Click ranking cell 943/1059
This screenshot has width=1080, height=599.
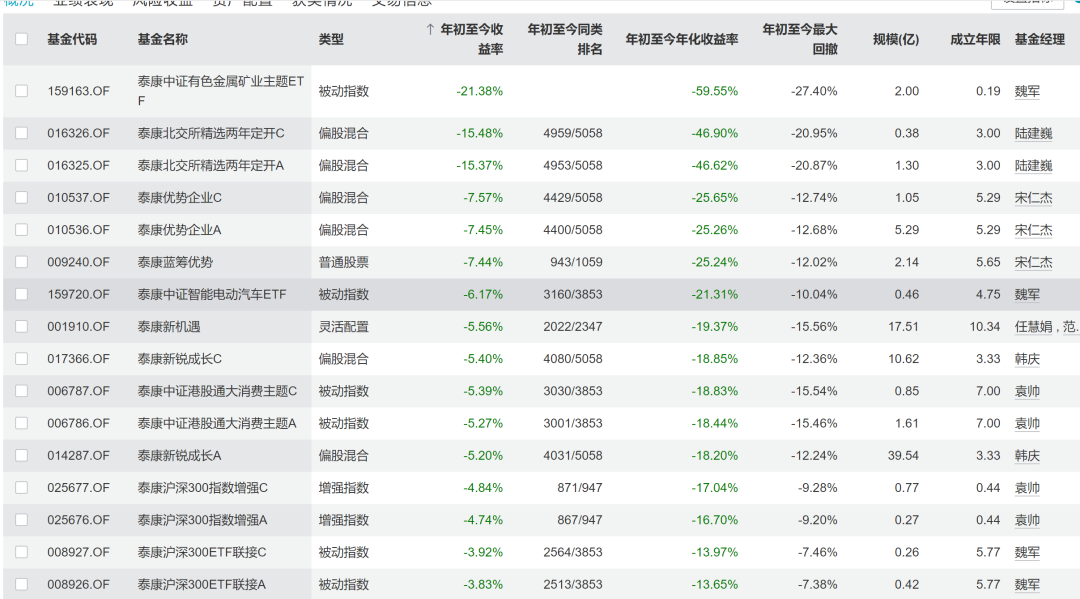(576, 262)
